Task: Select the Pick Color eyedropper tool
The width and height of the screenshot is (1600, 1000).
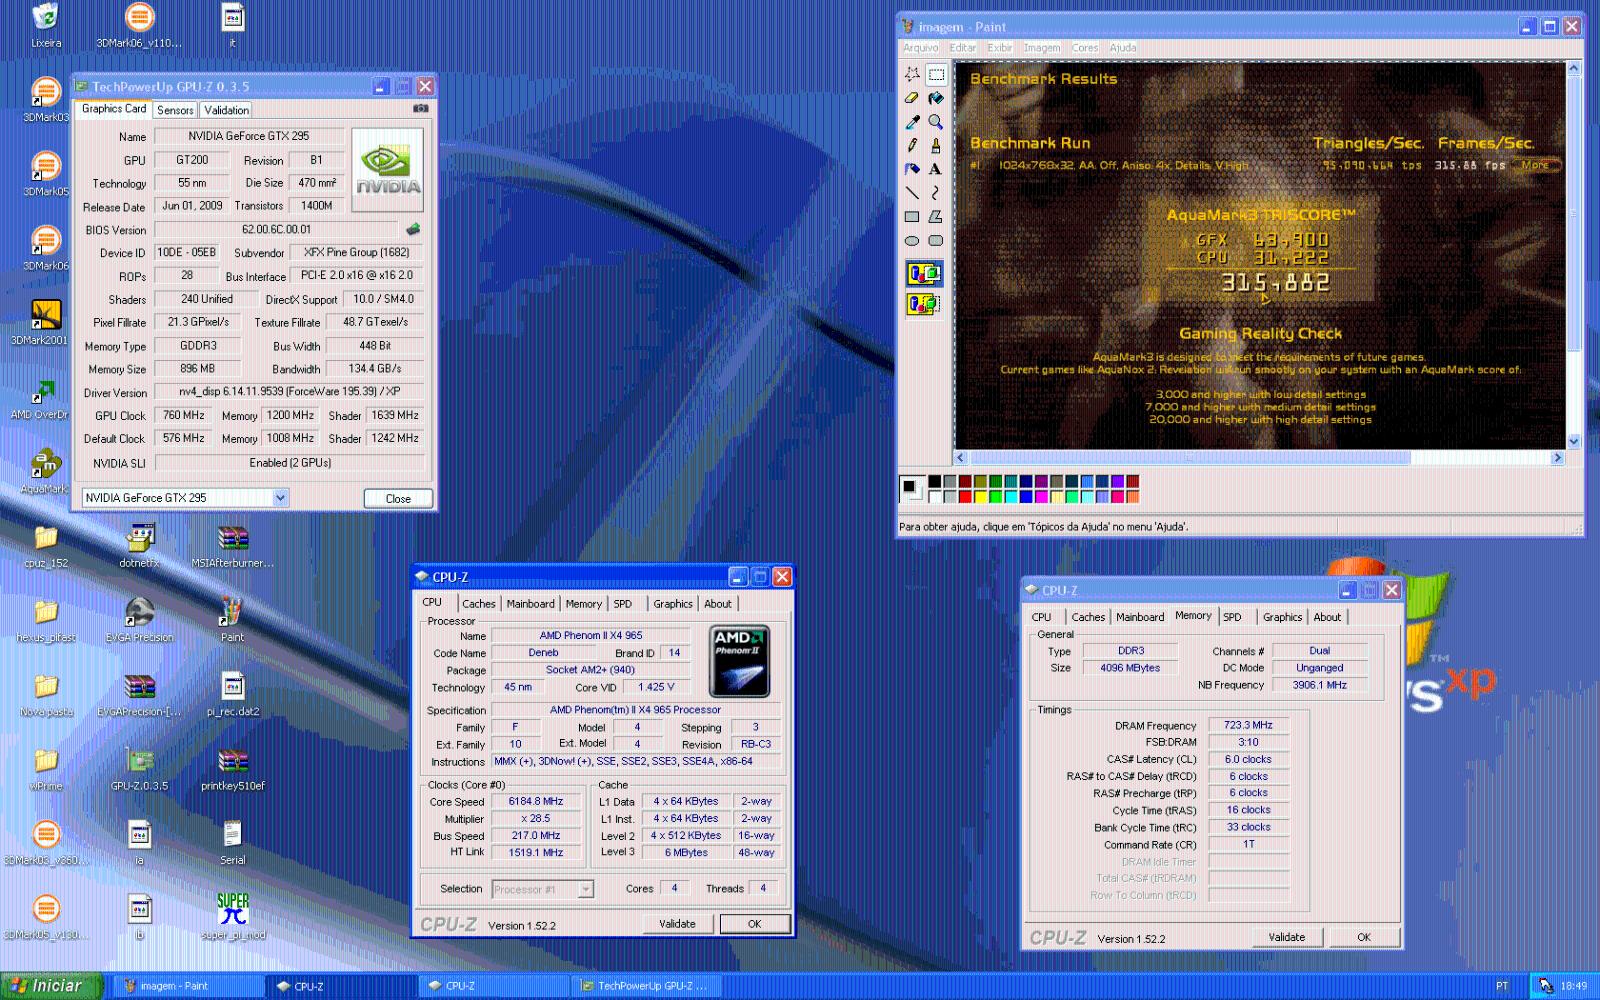Action: [x=912, y=122]
